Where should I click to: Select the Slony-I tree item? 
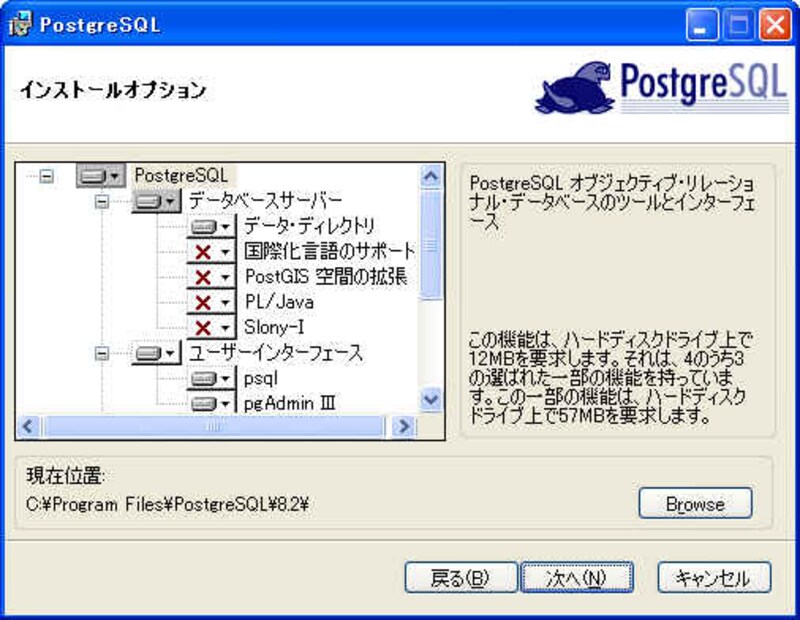click(x=274, y=327)
